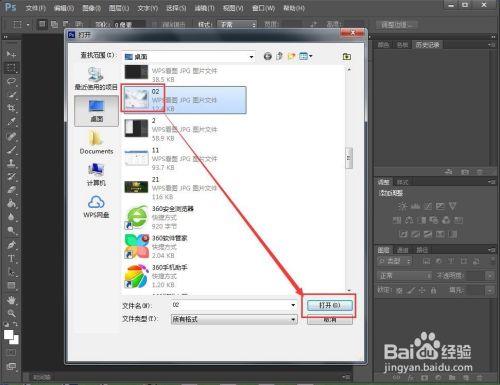
Task: Go to Computer in places sidebar
Action: pyautogui.click(x=96, y=175)
